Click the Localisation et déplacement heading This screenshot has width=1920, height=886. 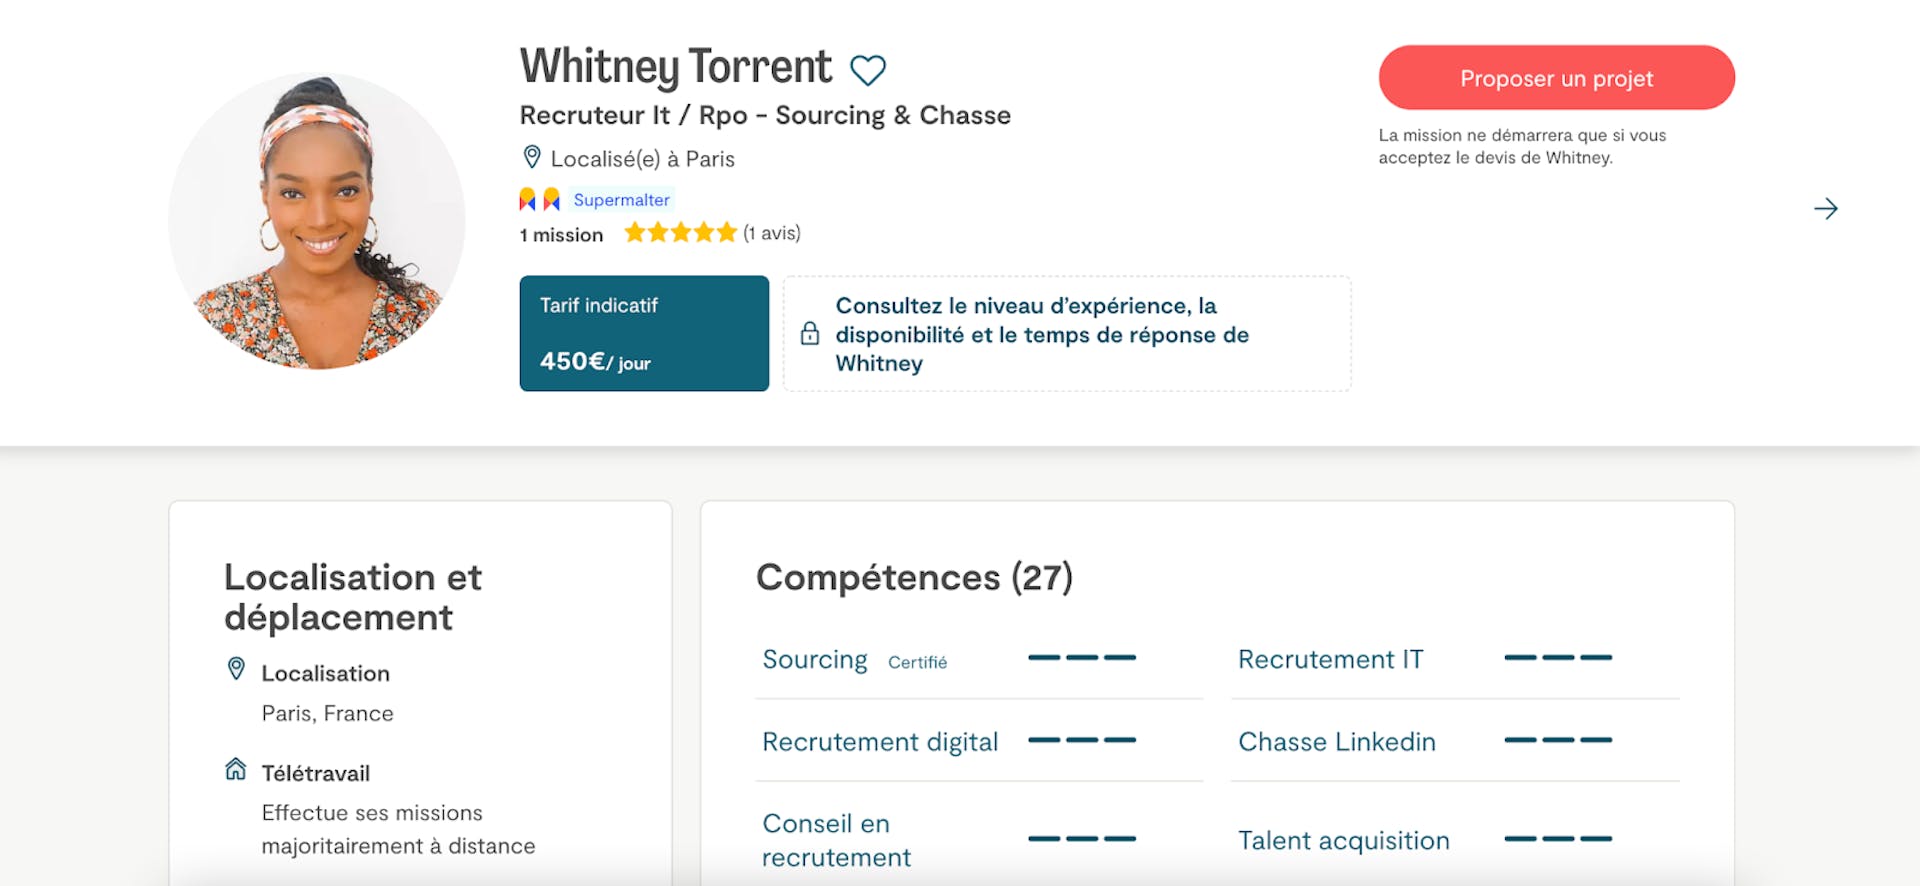(353, 597)
